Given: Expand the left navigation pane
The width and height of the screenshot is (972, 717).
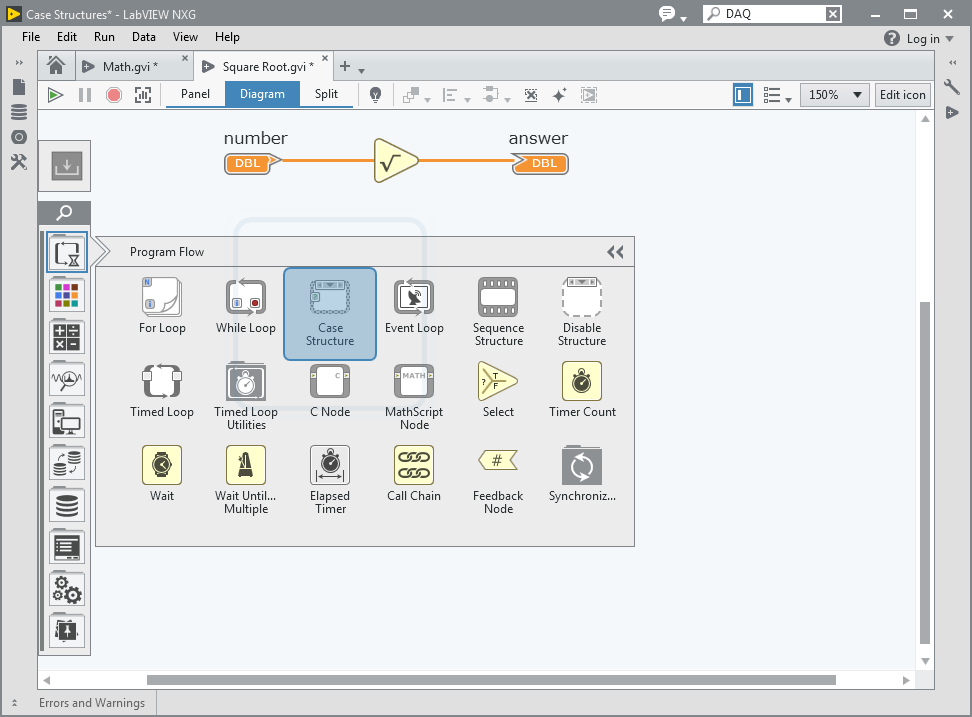Looking at the screenshot, I should [19, 63].
